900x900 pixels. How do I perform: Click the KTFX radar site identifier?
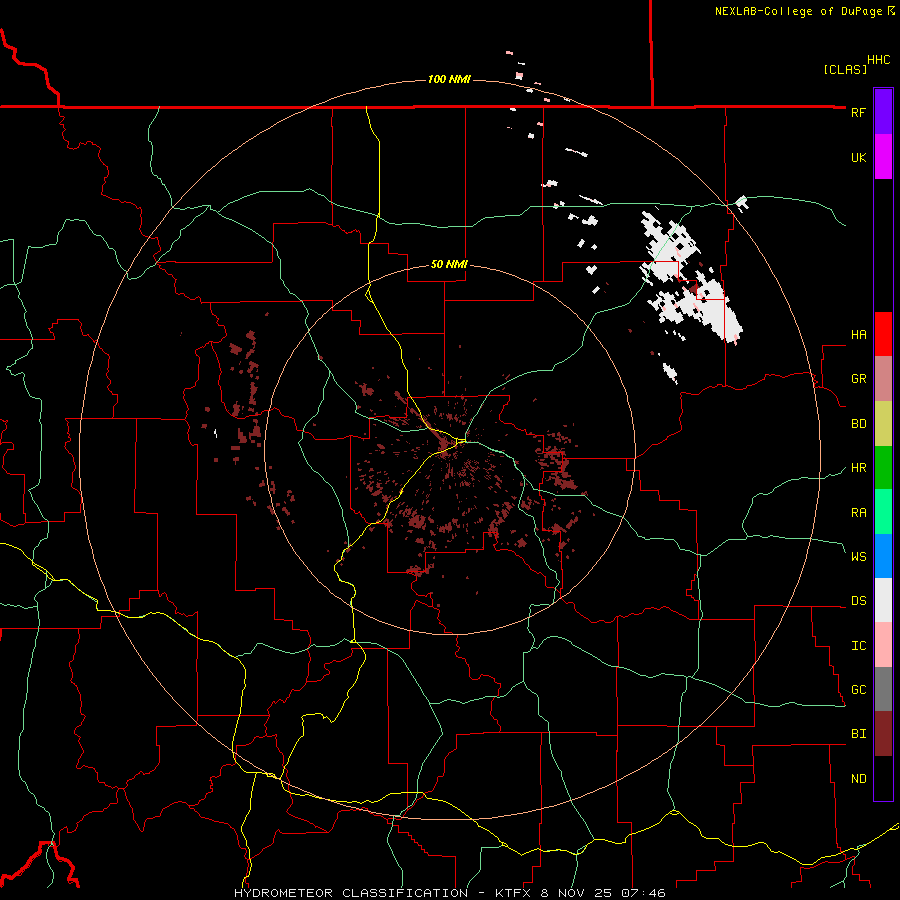[x=514, y=893]
